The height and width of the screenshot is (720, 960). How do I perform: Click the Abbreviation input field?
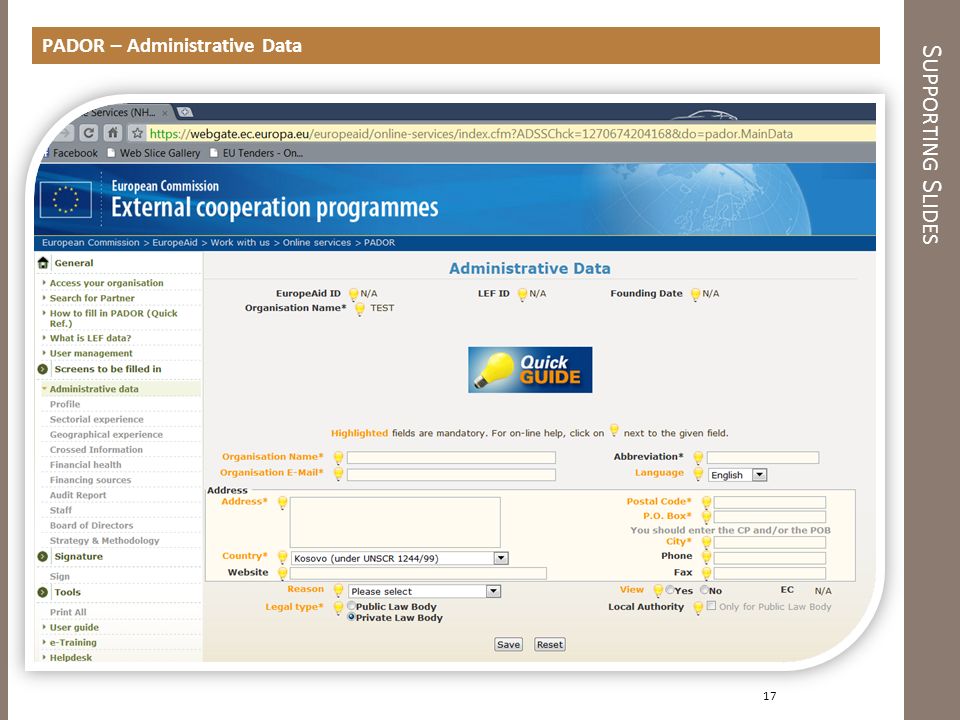763,458
